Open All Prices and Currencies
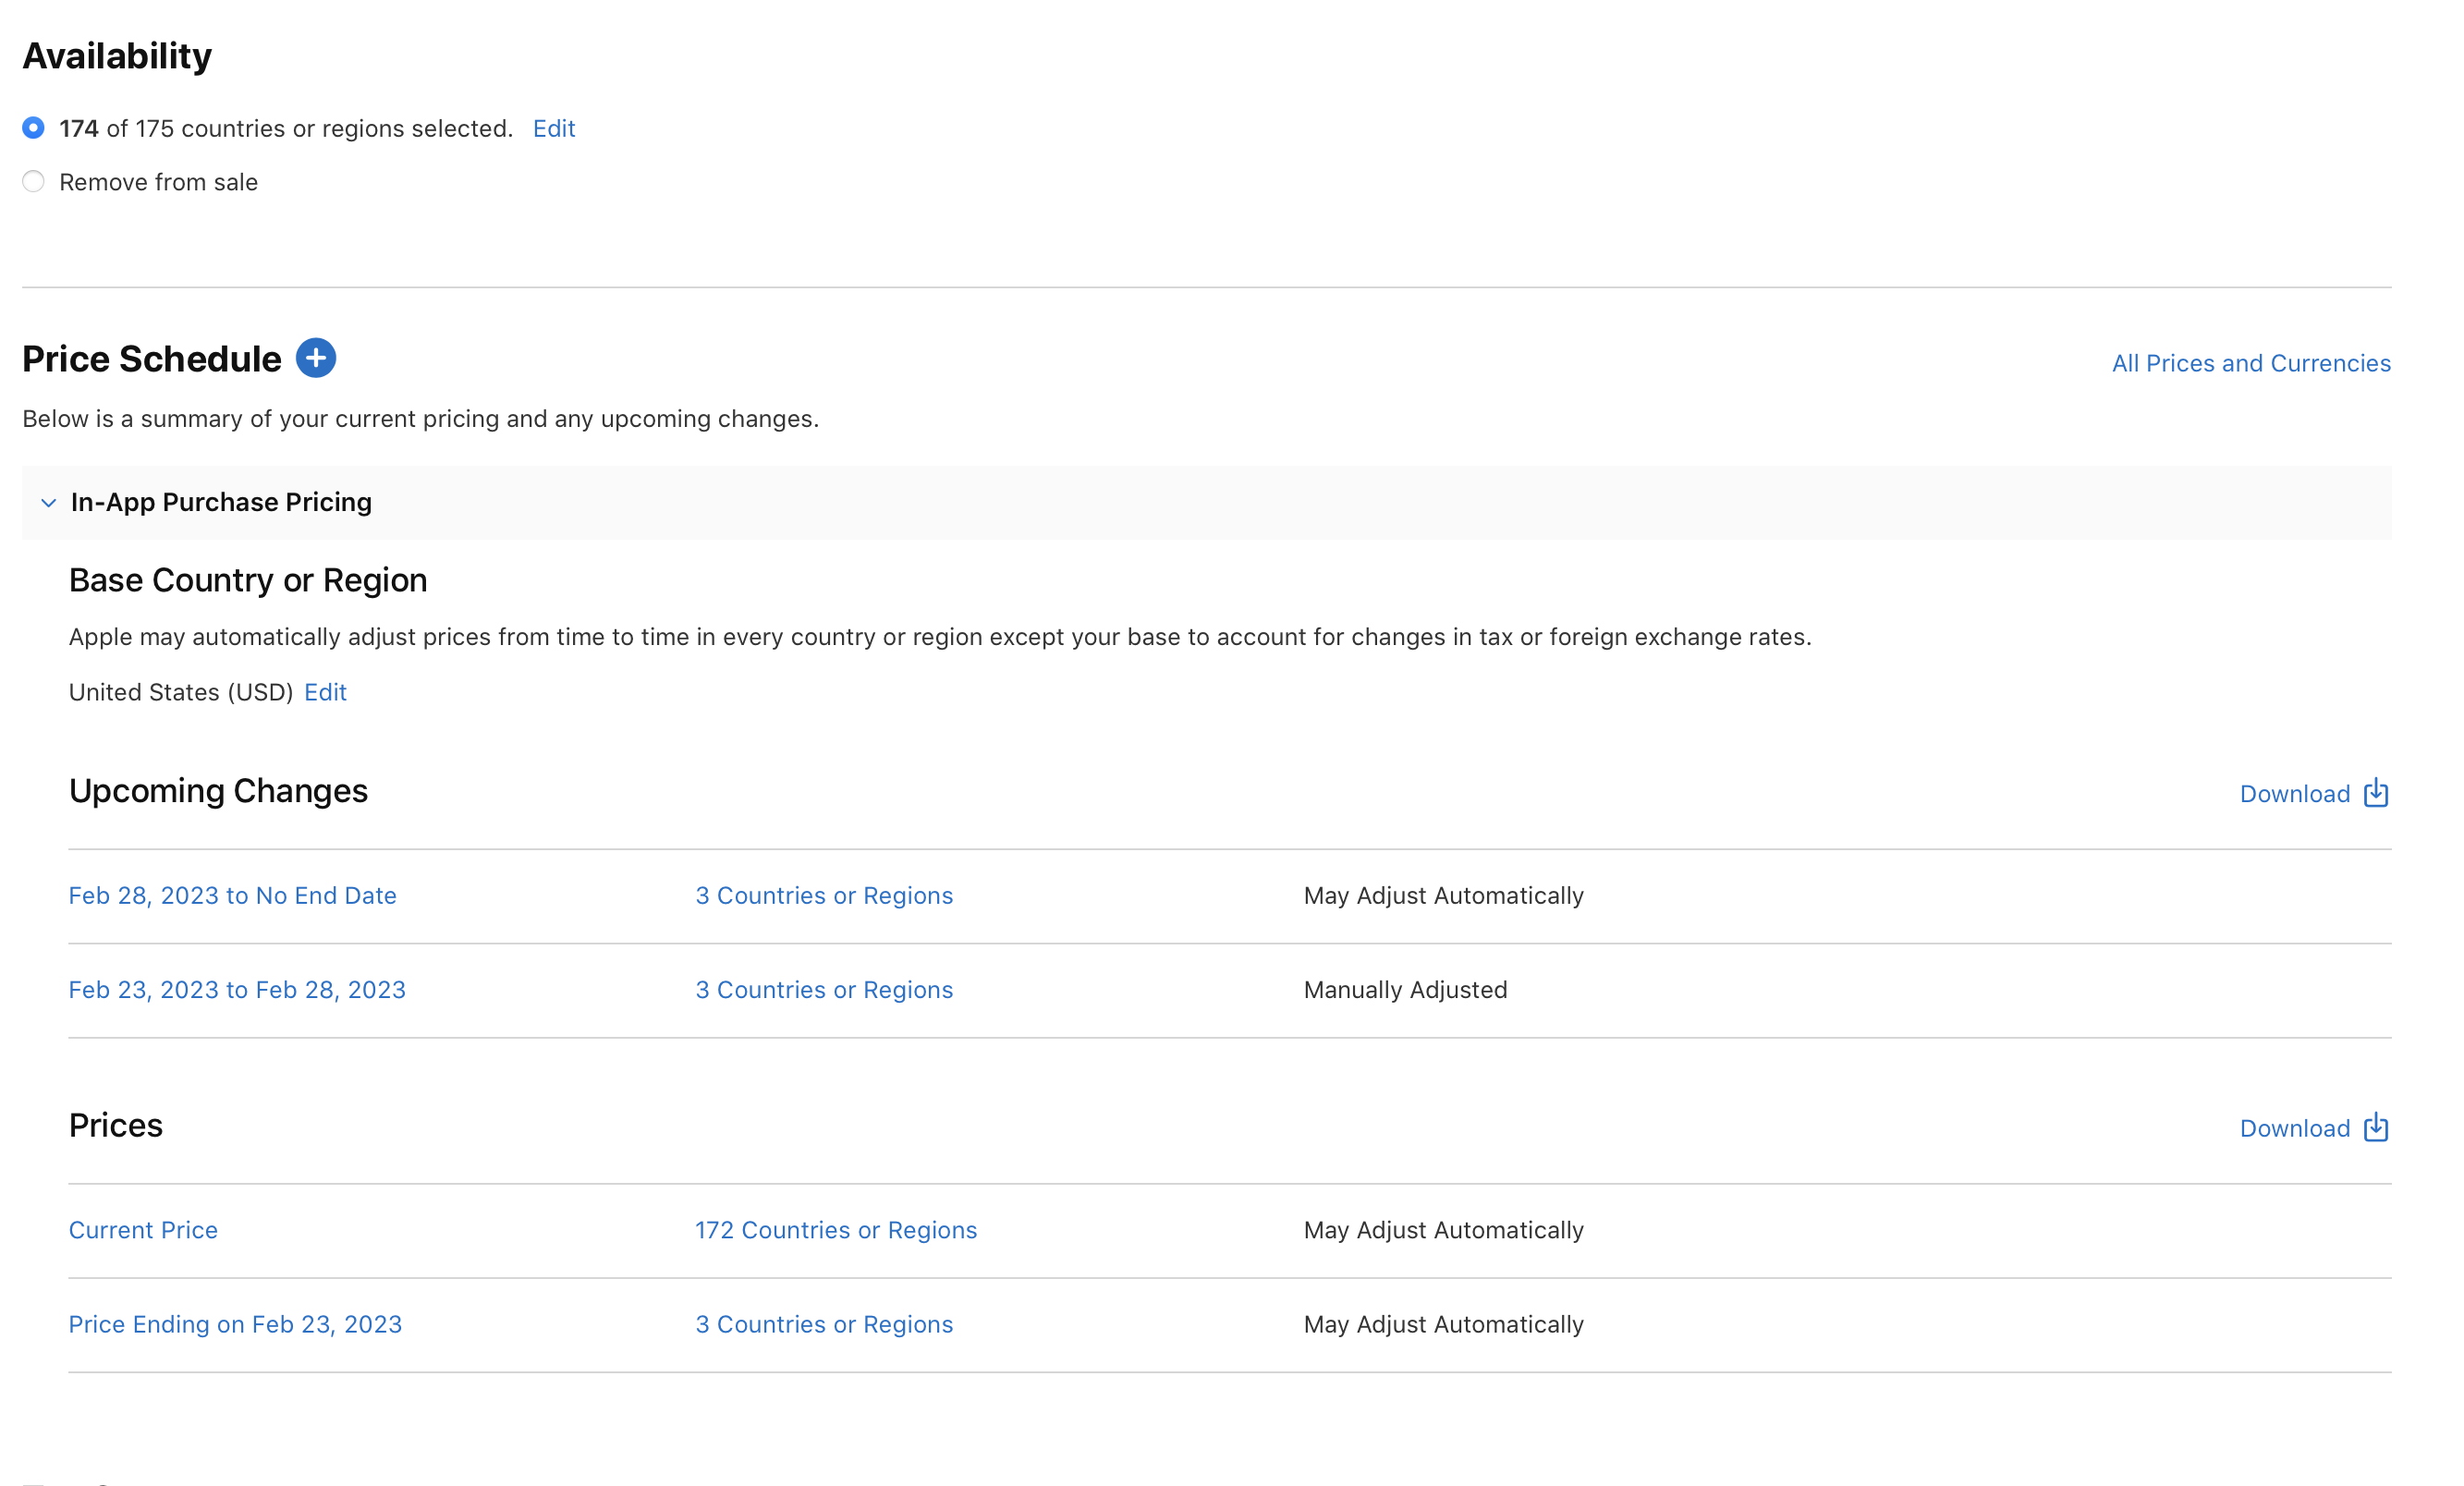The height and width of the screenshot is (1486, 2464). (2250, 362)
